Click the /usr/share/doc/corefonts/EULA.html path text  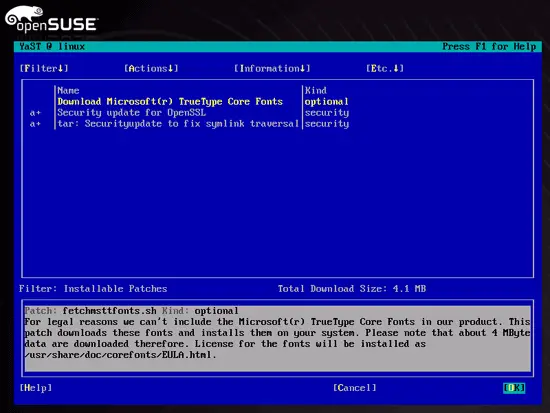[x=120, y=355]
